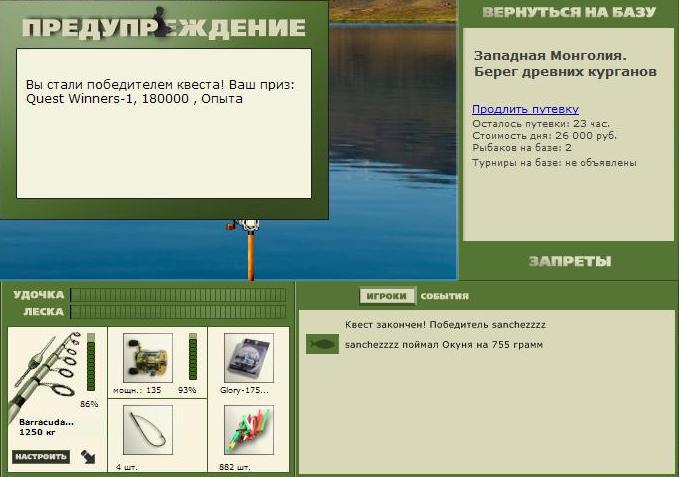
Task: Click the fishing reel on the rod in water
Action: [244, 225]
